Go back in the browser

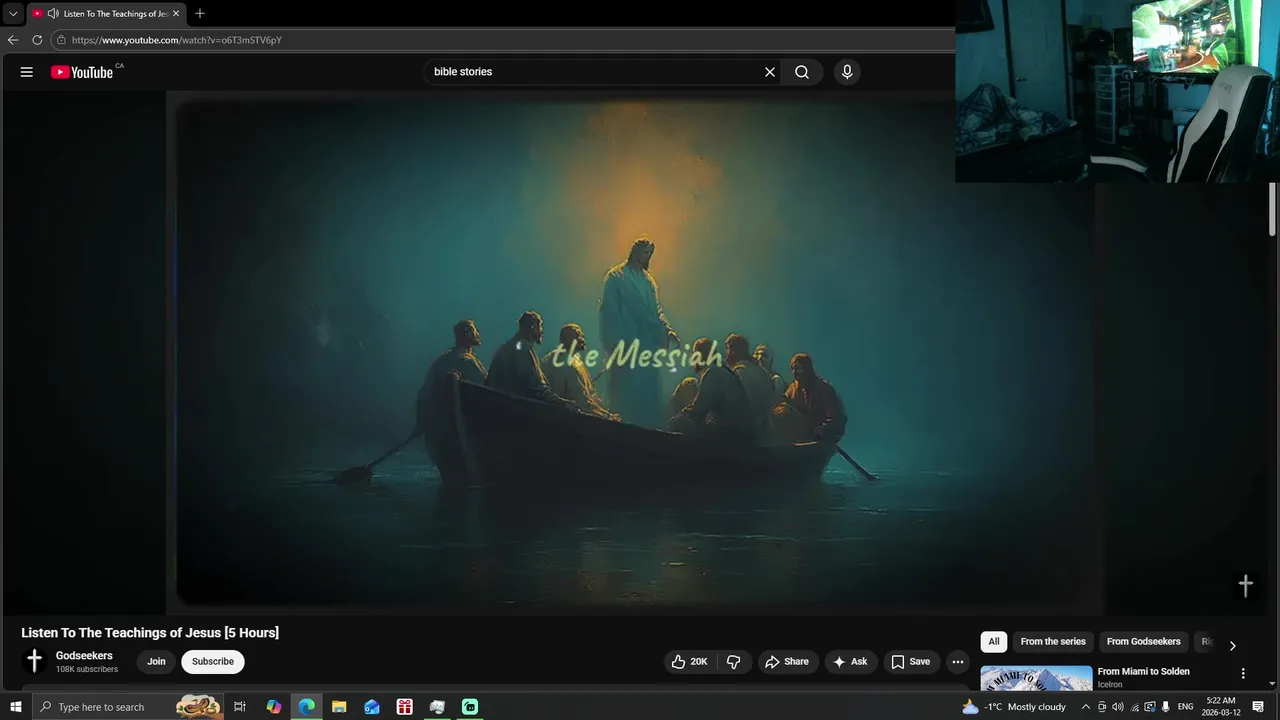click(13, 40)
